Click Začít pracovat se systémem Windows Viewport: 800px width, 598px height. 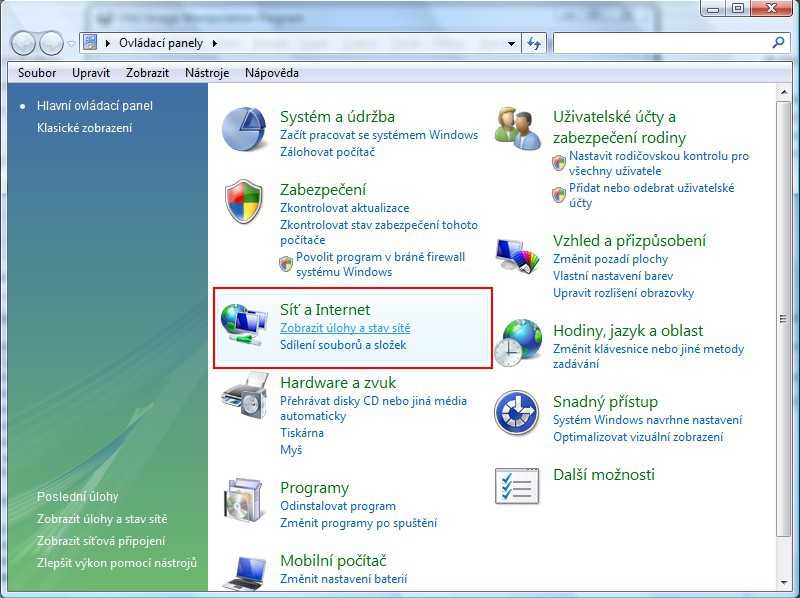pos(379,135)
